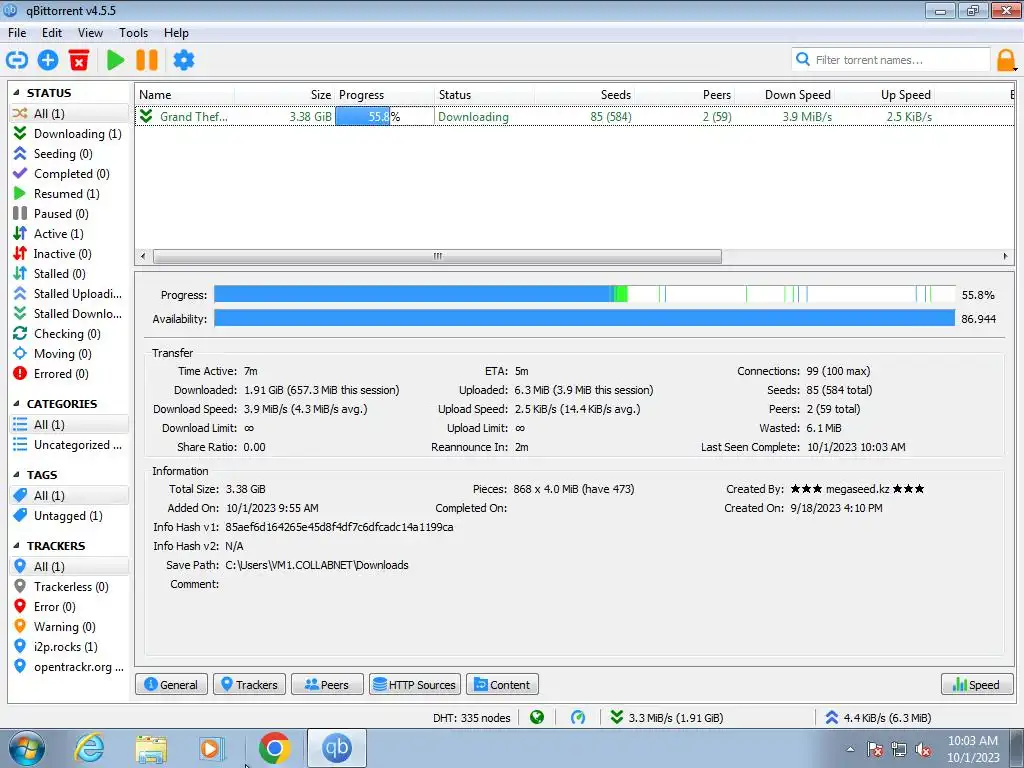Select Grand Theft torrent row

point(574,116)
